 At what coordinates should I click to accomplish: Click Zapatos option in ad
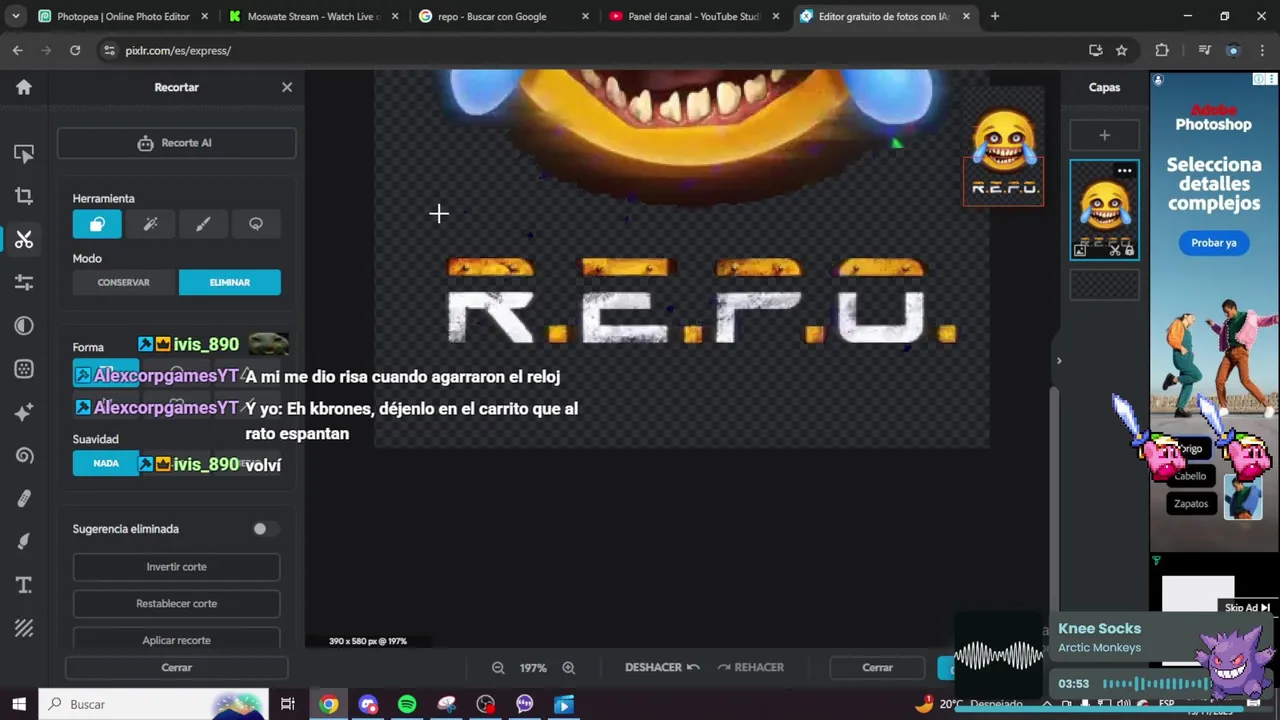pos(1191,504)
